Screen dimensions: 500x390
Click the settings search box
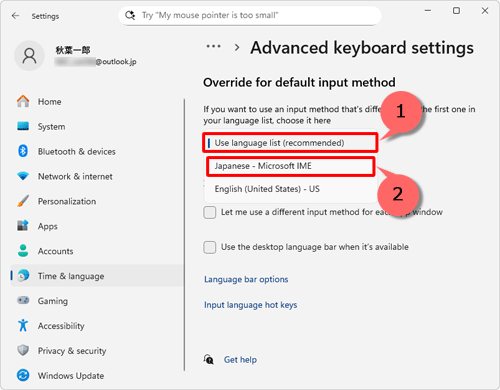coord(250,15)
